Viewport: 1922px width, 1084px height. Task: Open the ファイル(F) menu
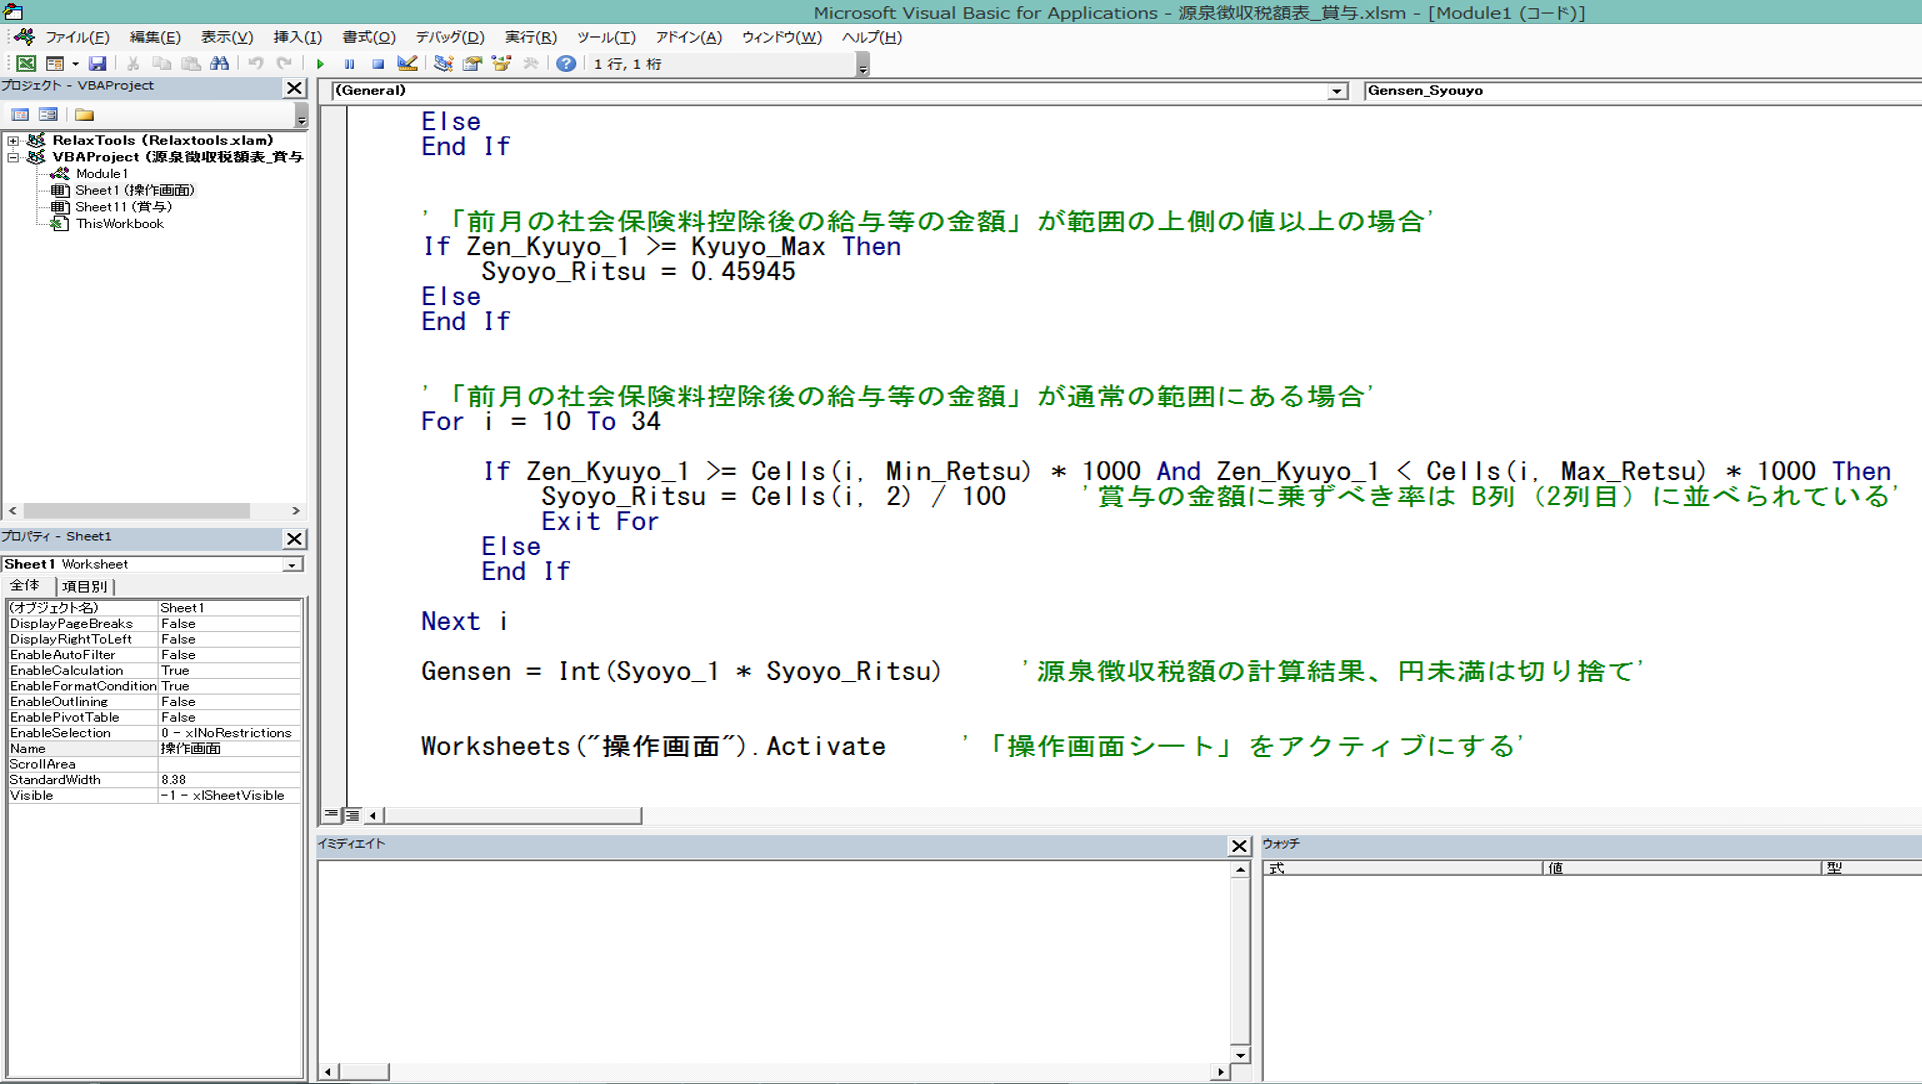coord(77,37)
